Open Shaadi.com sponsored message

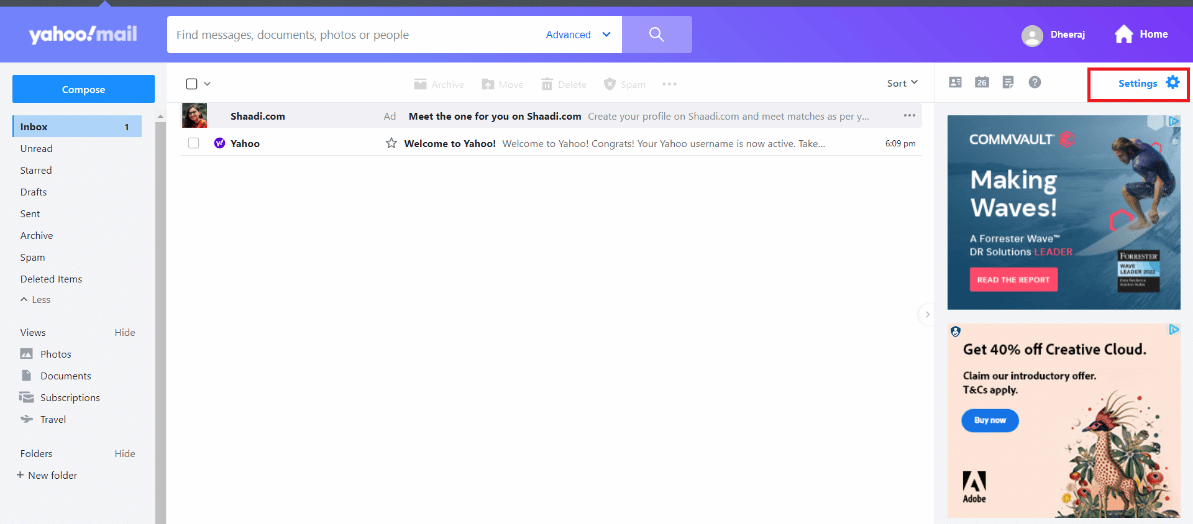551,116
